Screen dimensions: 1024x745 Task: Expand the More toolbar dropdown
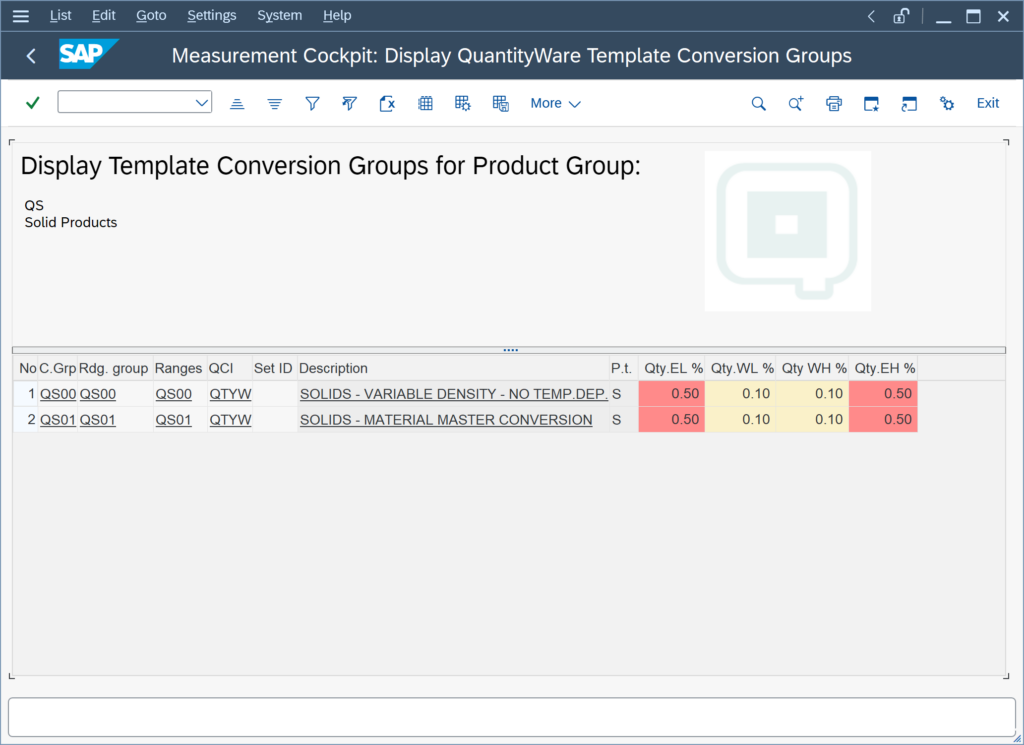tap(555, 103)
